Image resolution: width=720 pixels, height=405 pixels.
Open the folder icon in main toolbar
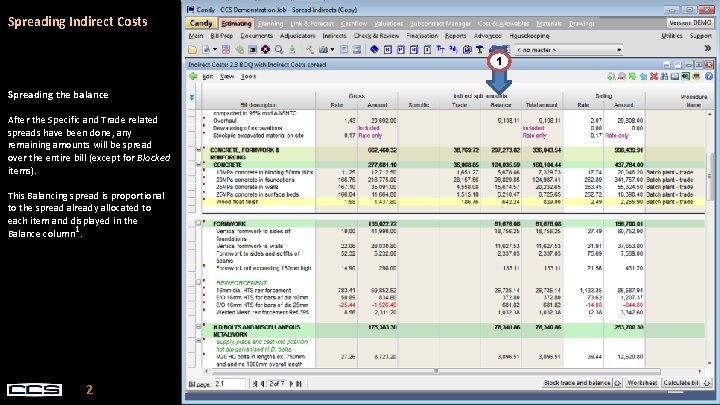point(192,50)
